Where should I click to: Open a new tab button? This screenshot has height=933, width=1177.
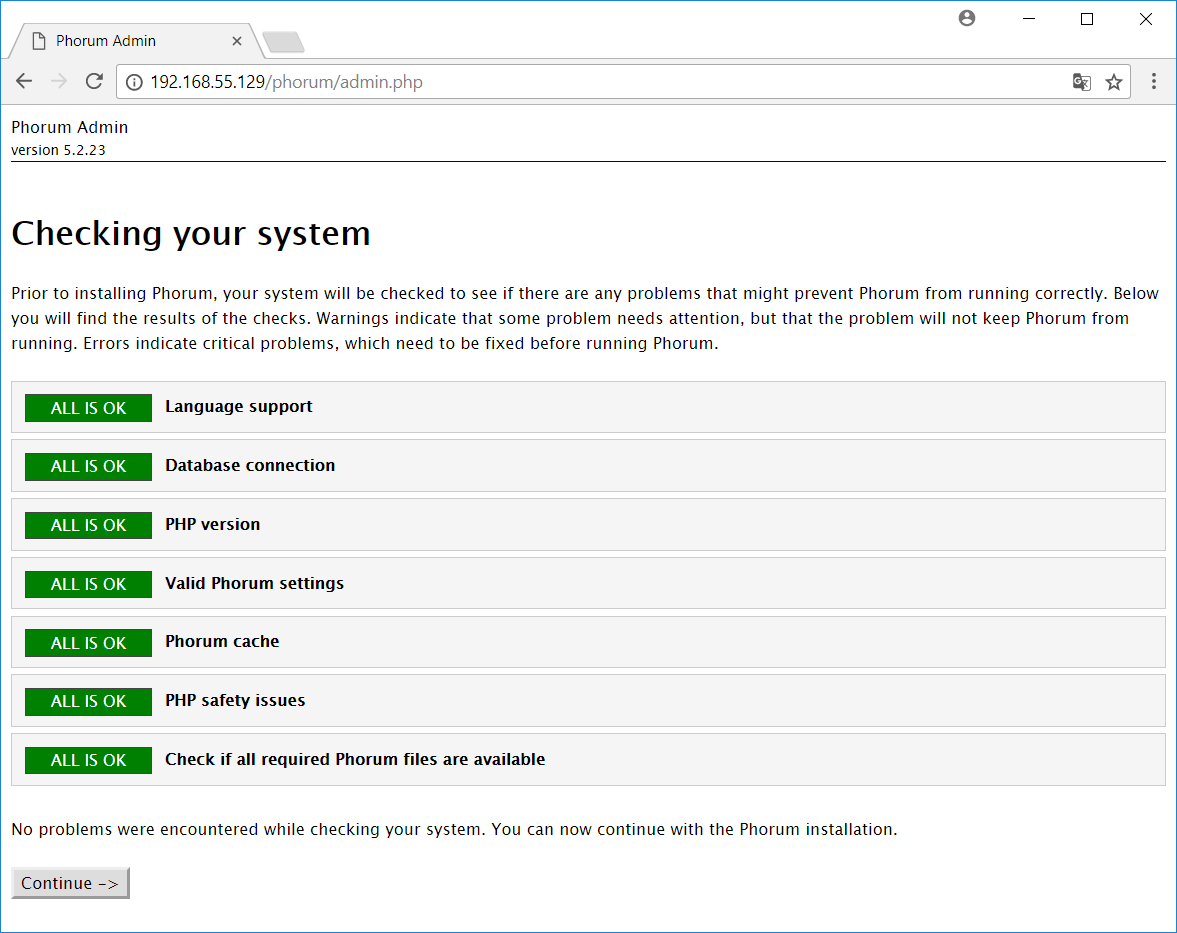click(284, 42)
